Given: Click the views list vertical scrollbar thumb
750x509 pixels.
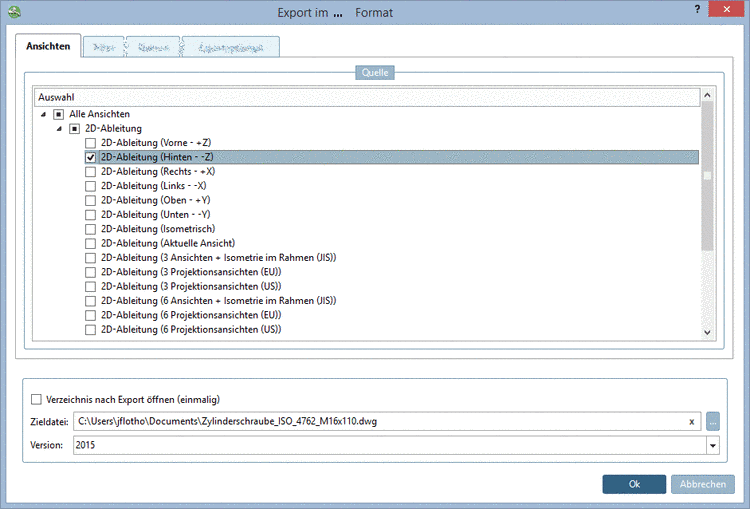Looking at the screenshot, I should coord(707,176).
